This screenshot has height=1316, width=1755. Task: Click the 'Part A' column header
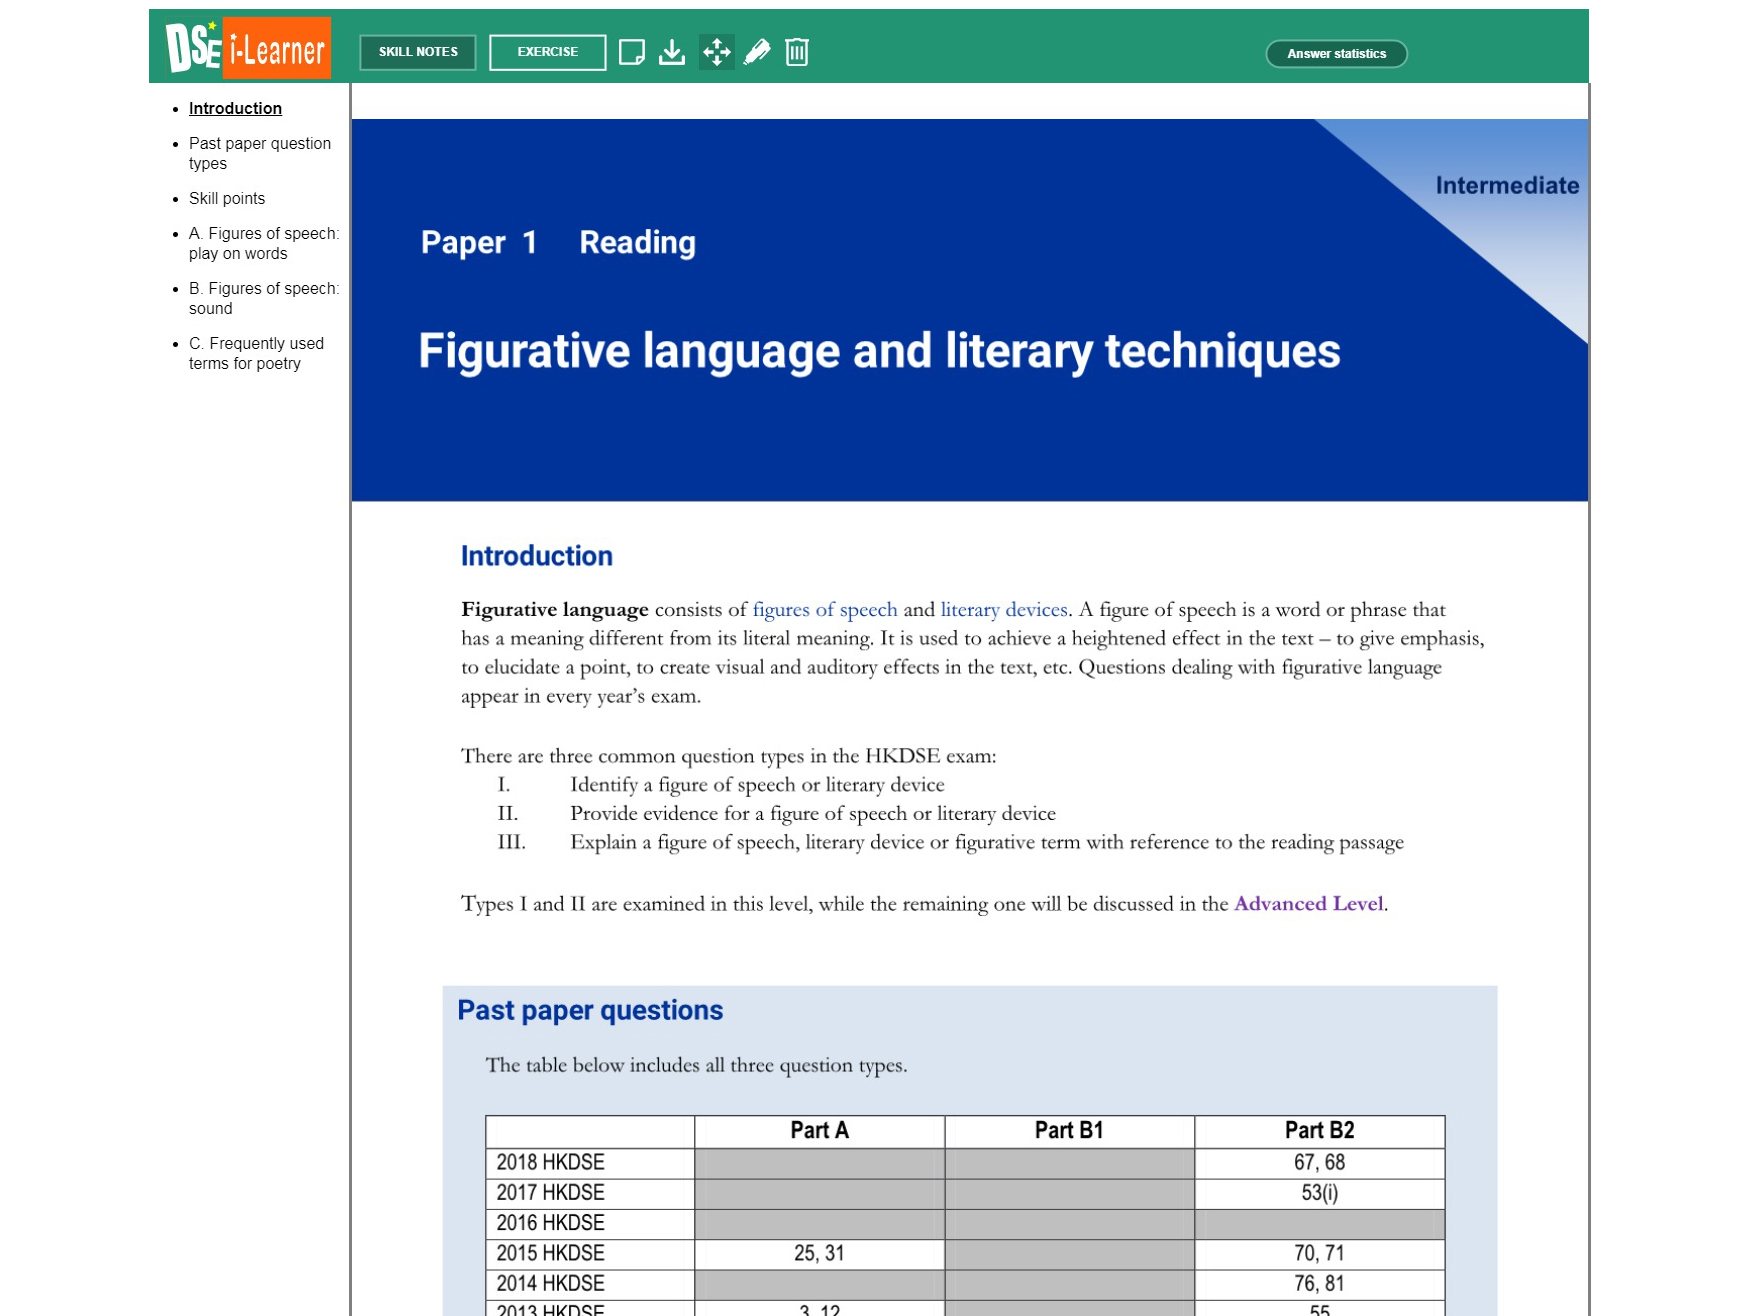[819, 1130]
